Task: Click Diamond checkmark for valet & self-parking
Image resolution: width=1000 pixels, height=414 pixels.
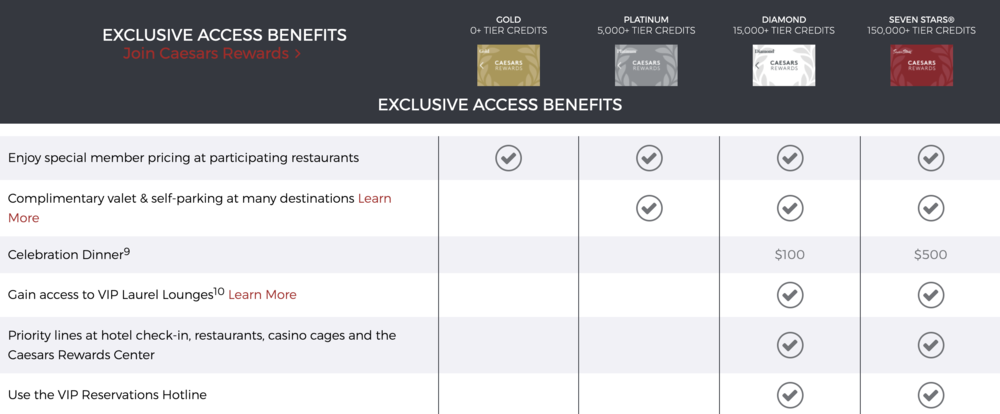Action: point(790,208)
